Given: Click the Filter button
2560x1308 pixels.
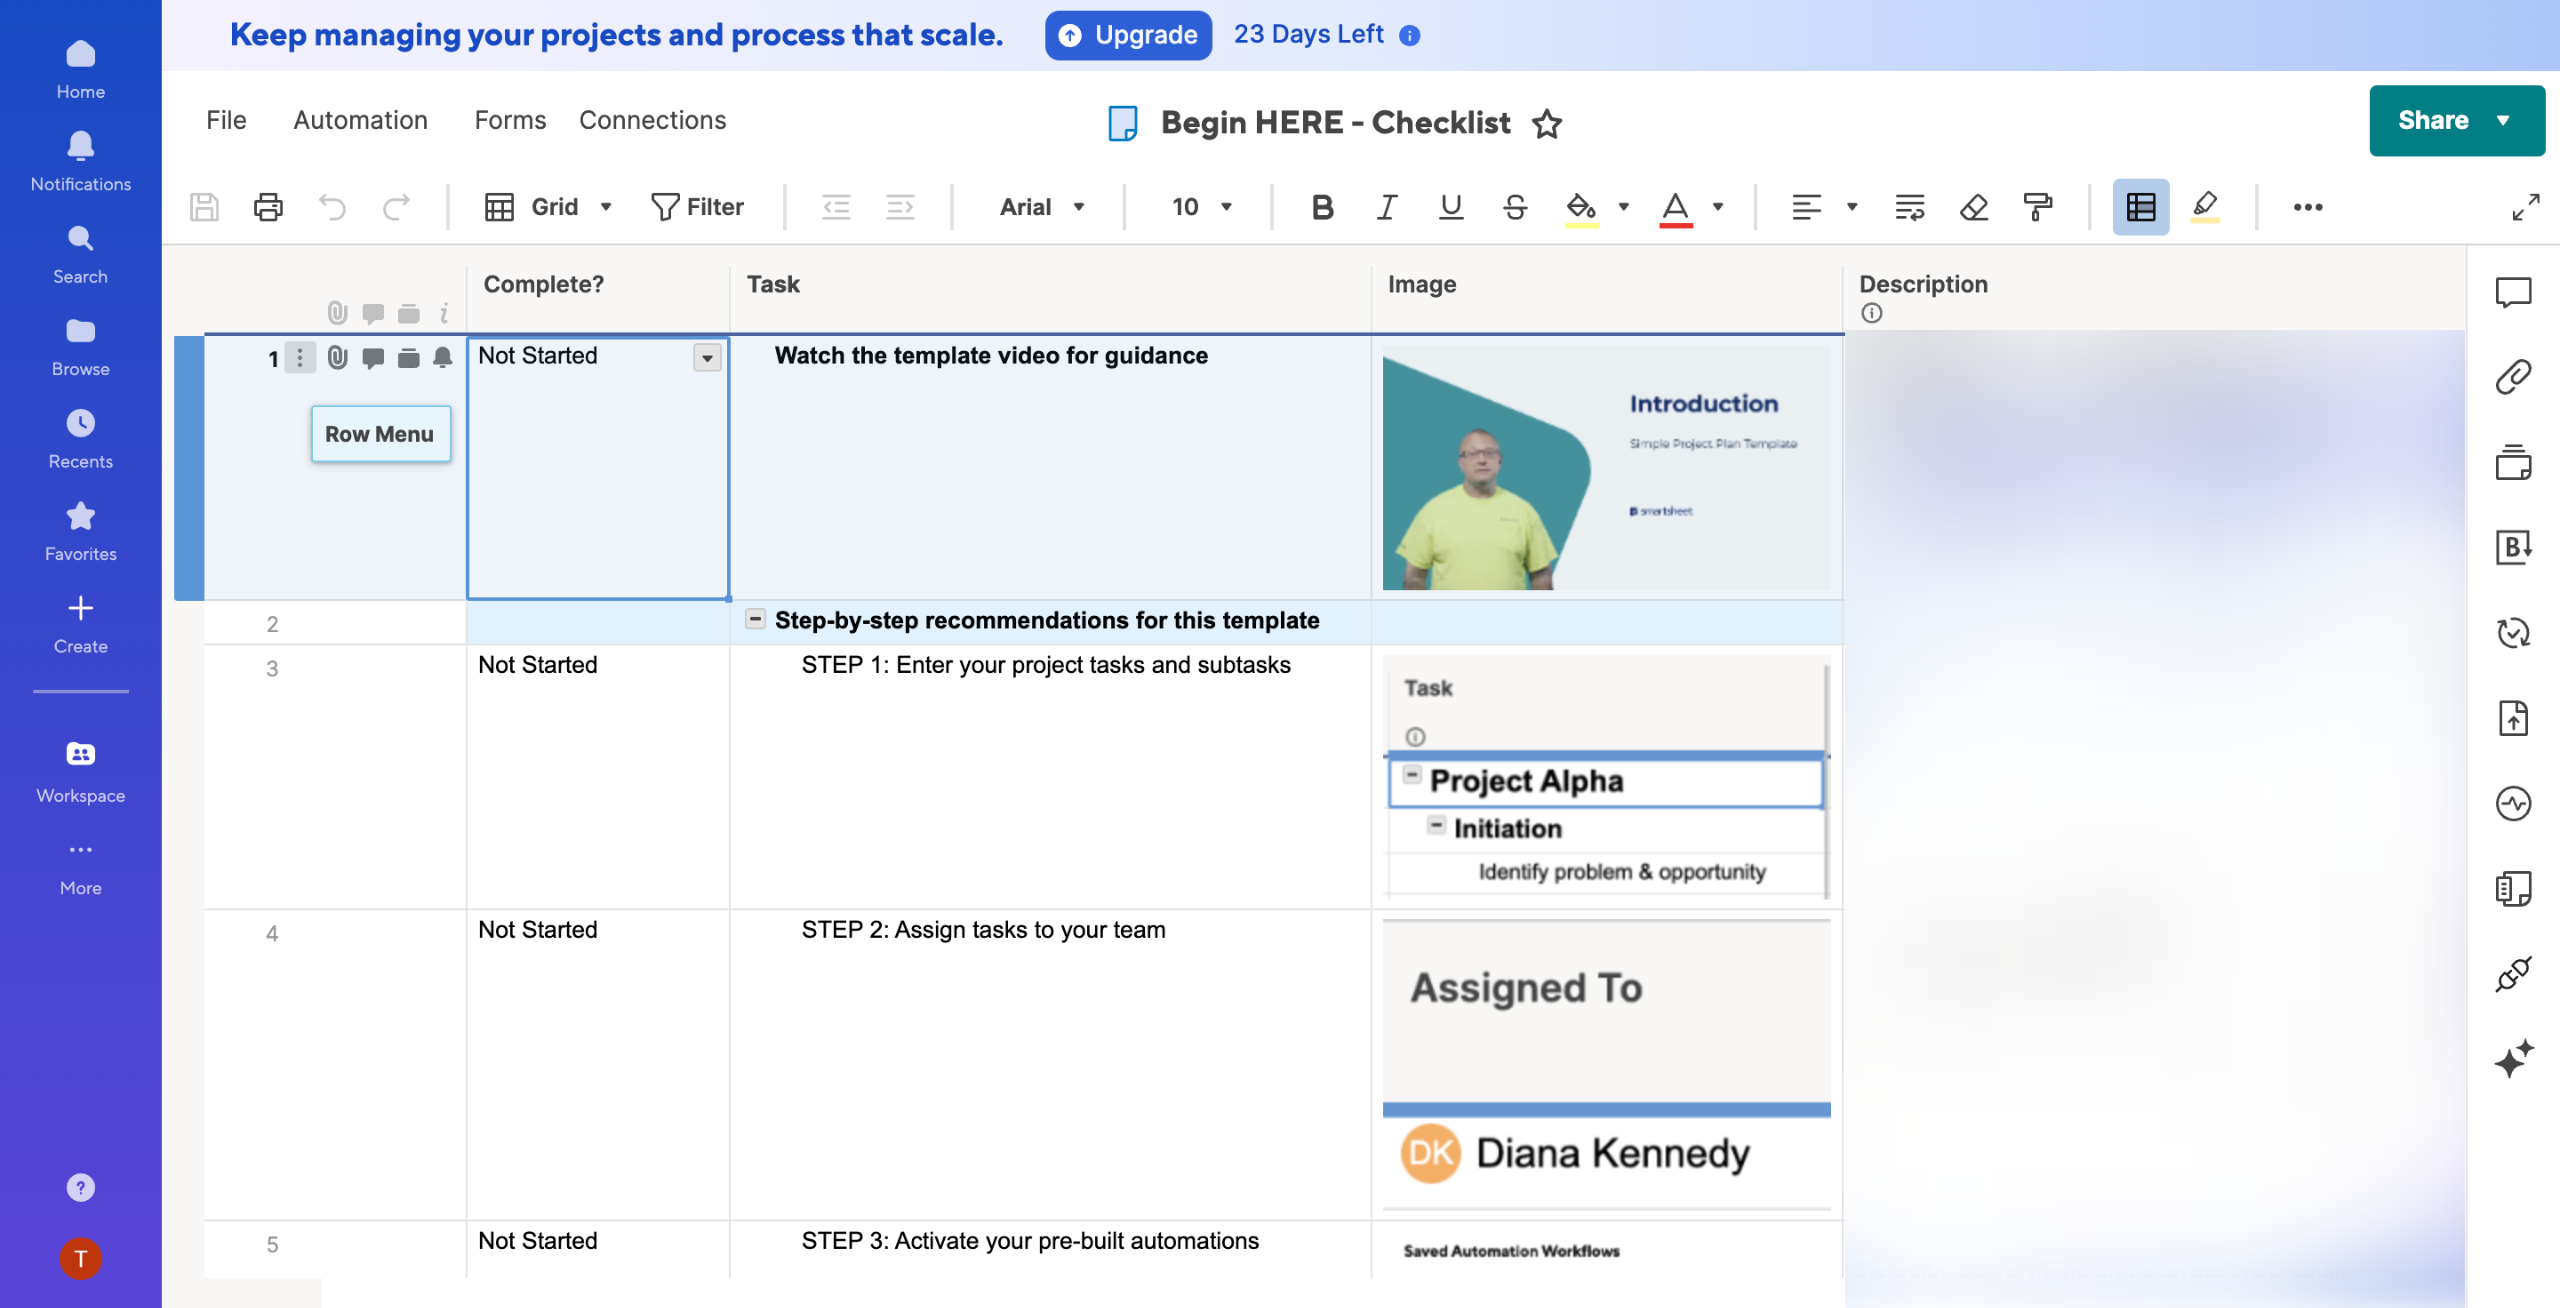Looking at the screenshot, I should tap(697, 207).
